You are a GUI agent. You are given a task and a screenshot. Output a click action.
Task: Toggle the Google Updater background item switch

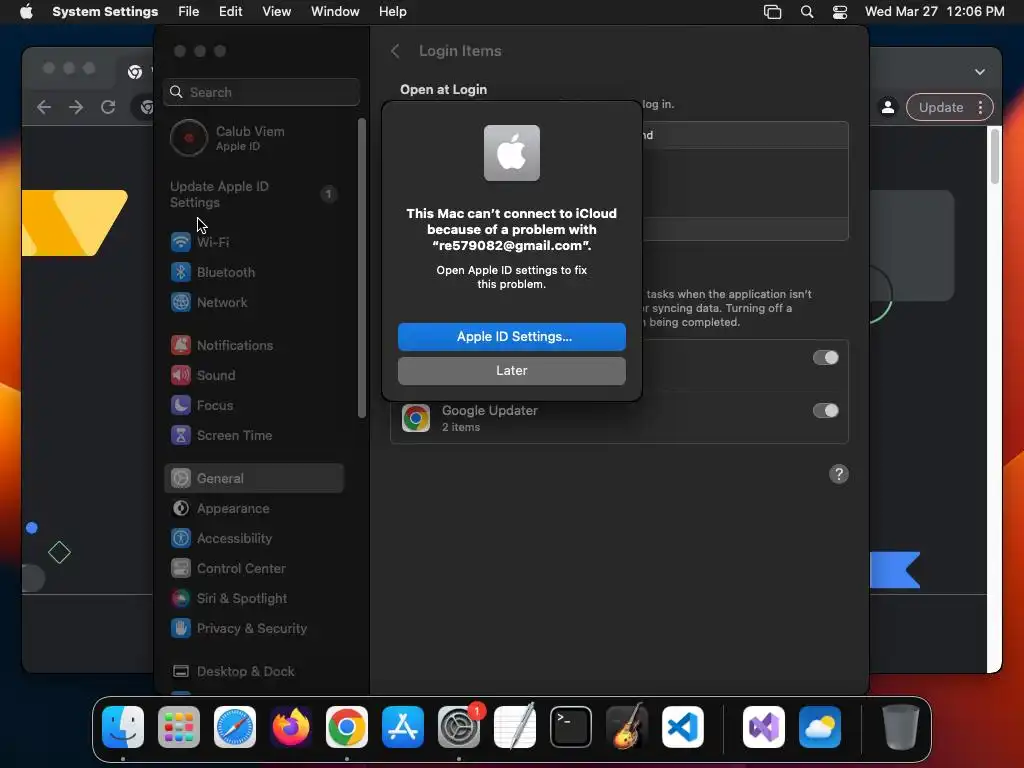[x=825, y=410]
